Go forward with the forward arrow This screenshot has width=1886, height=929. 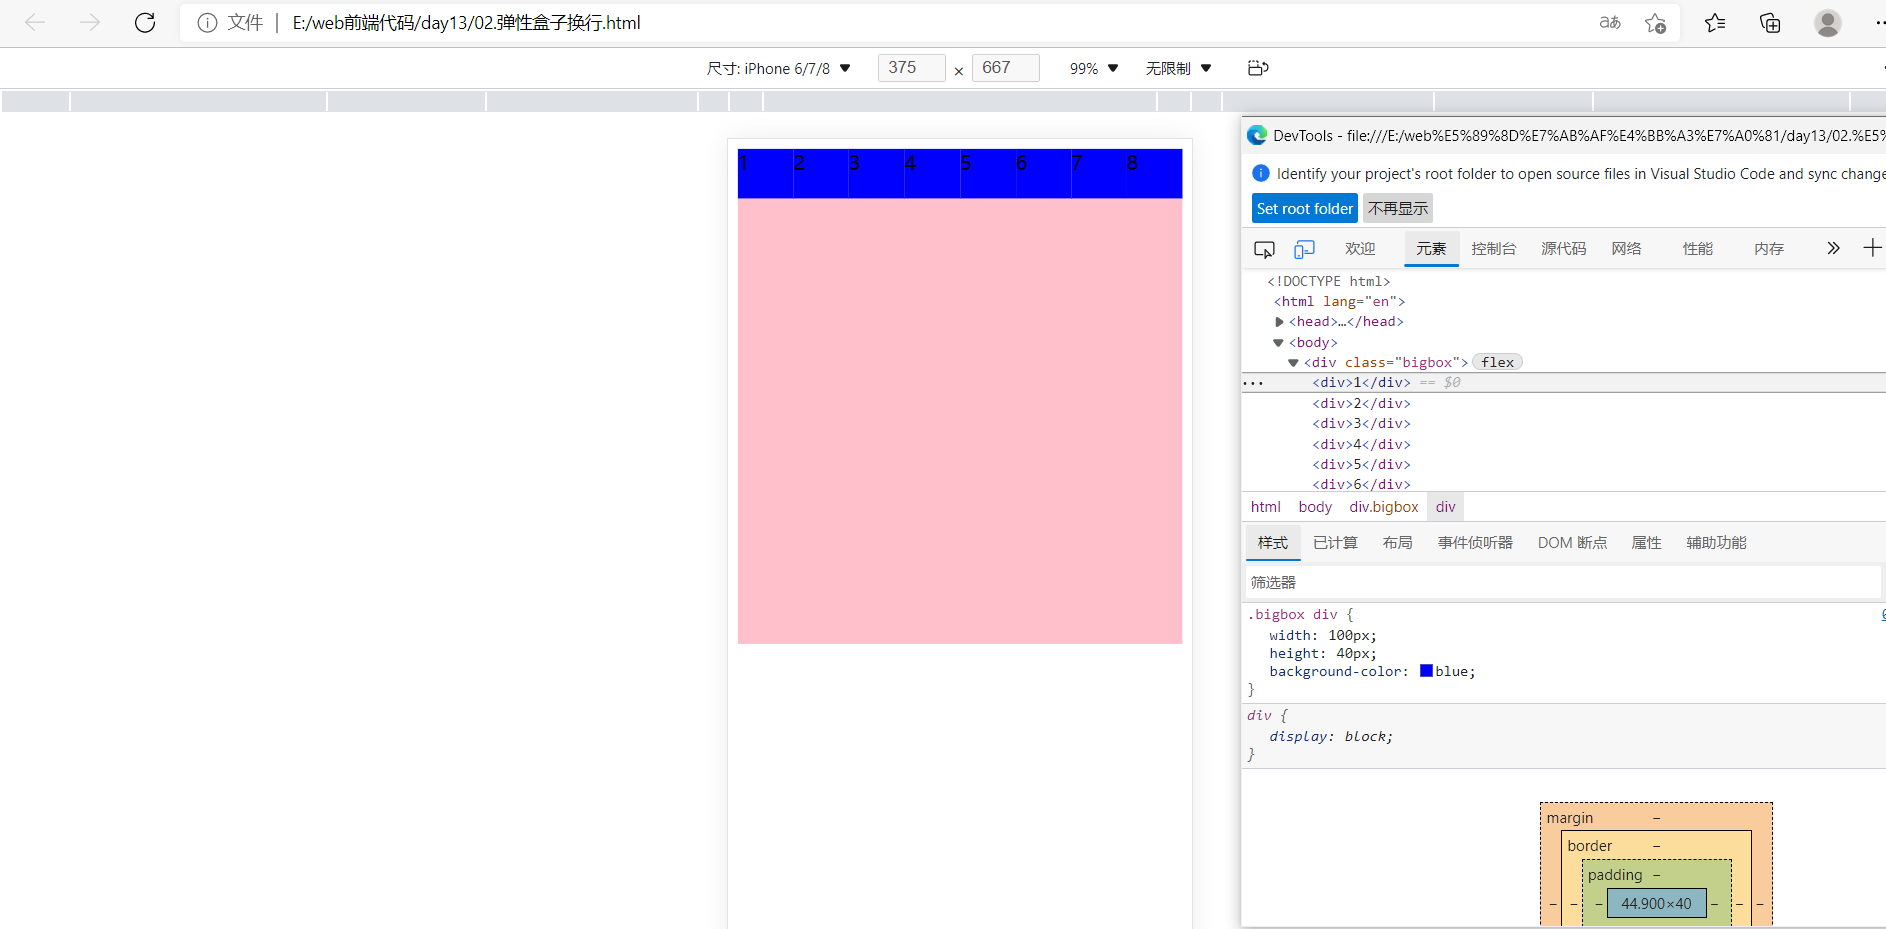click(90, 22)
